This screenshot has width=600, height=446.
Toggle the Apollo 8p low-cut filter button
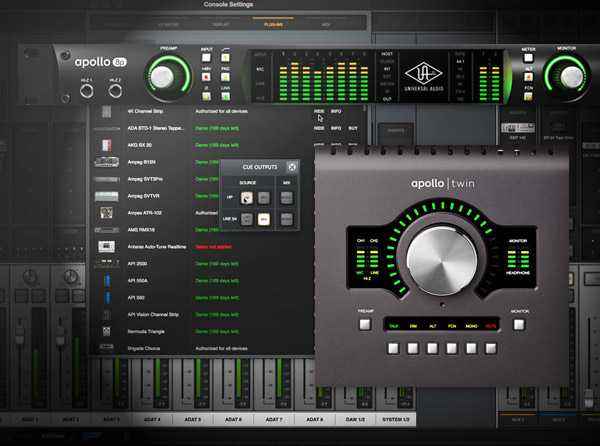click(225, 58)
